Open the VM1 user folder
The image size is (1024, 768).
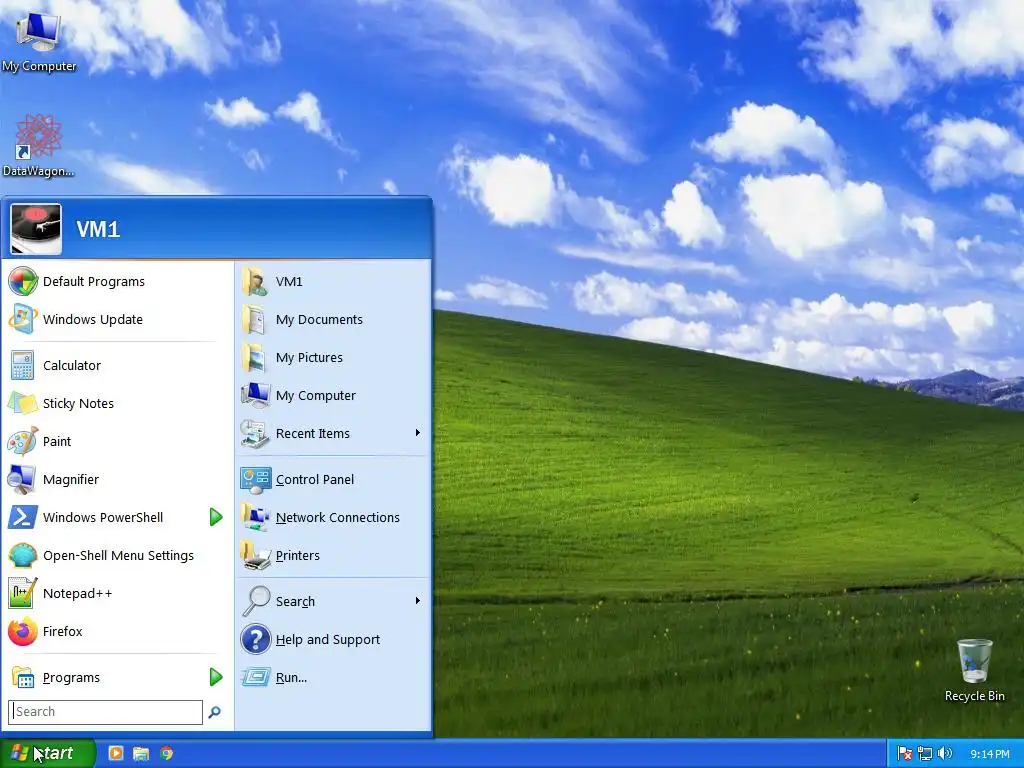tap(332, 281)
